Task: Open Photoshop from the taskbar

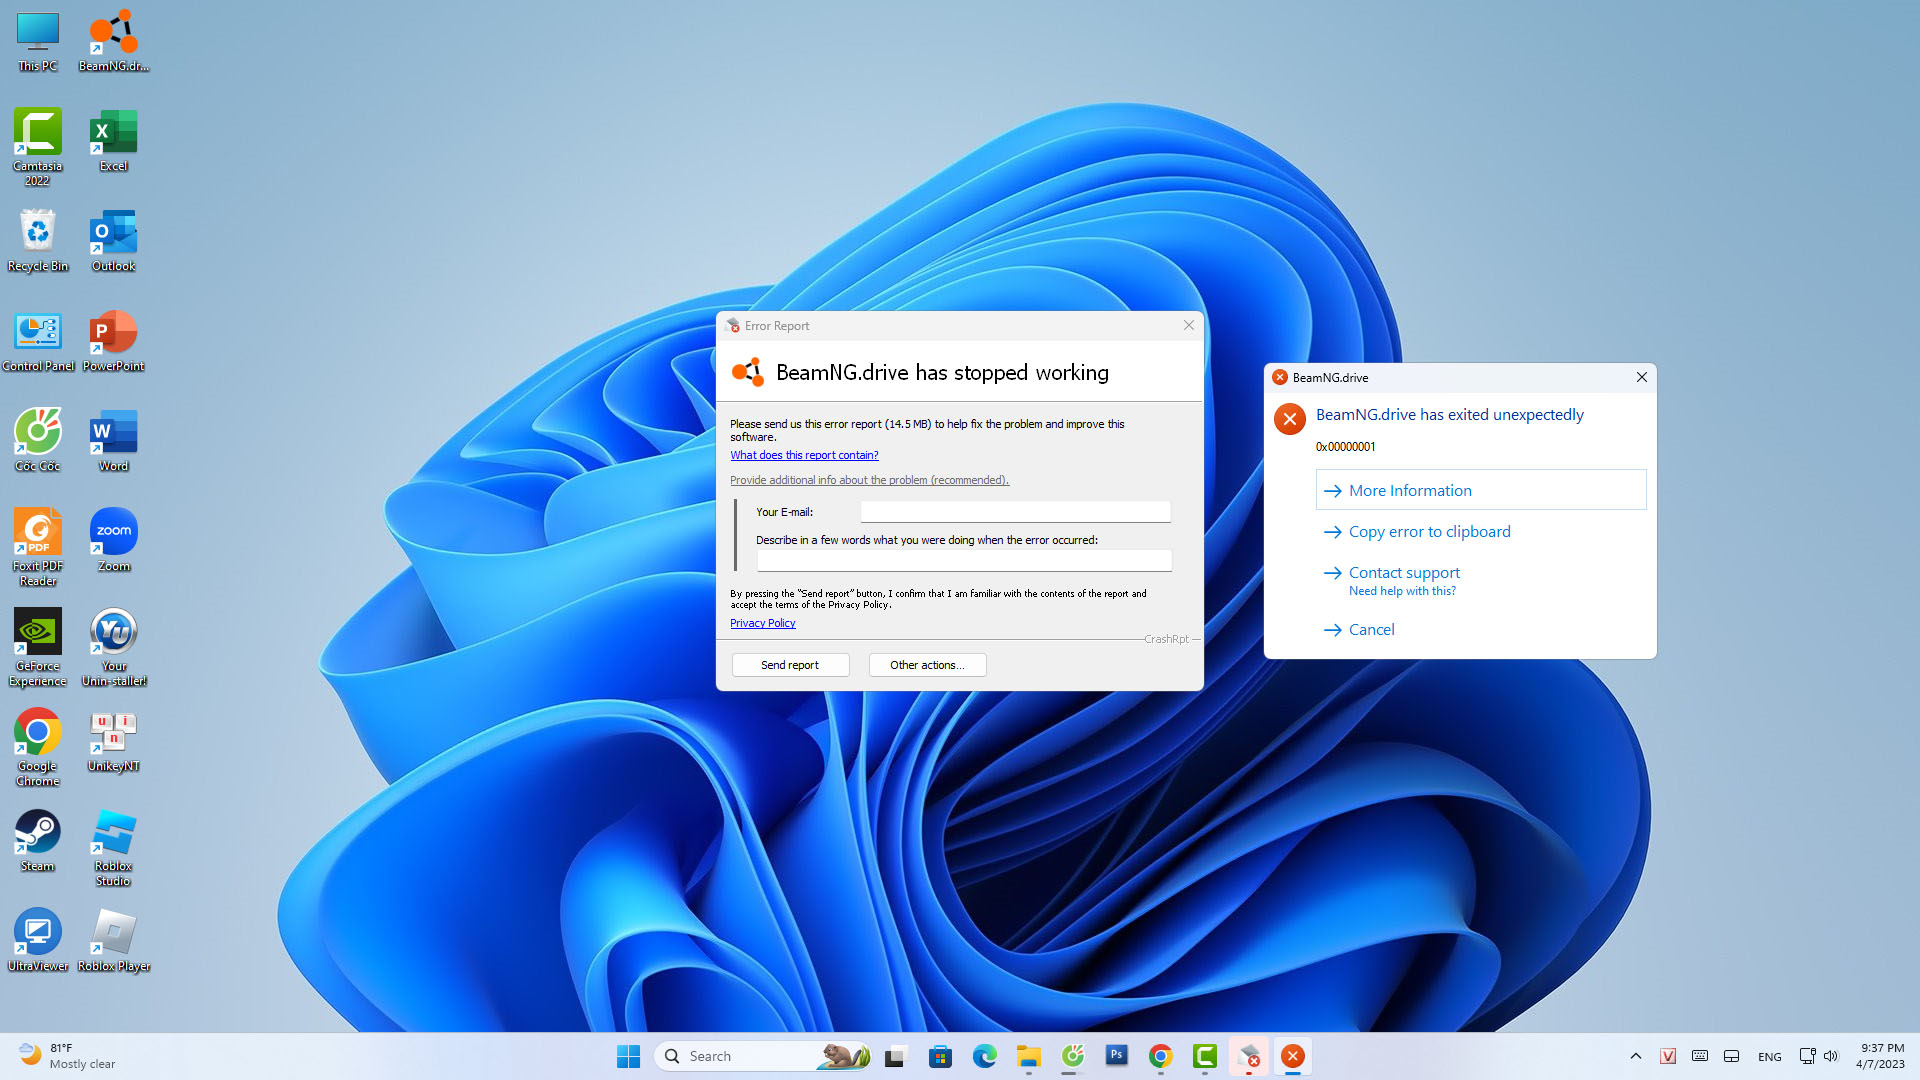Action: [x=1117, y=1056]
